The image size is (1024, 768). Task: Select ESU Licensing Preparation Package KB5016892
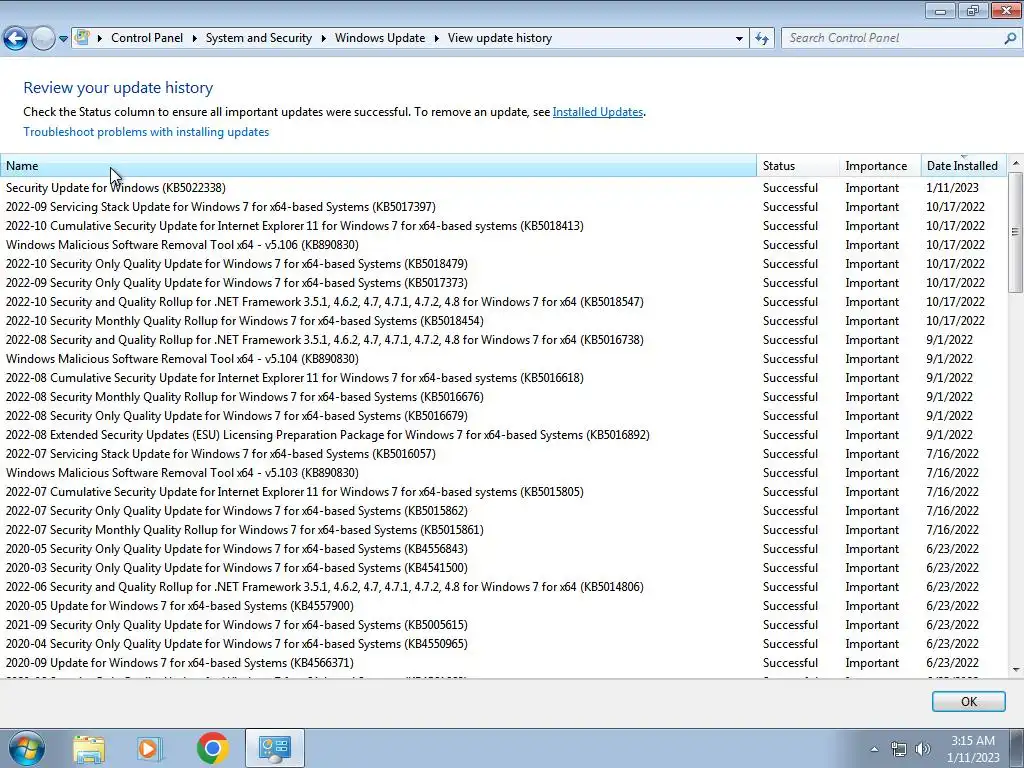[503, 435]
